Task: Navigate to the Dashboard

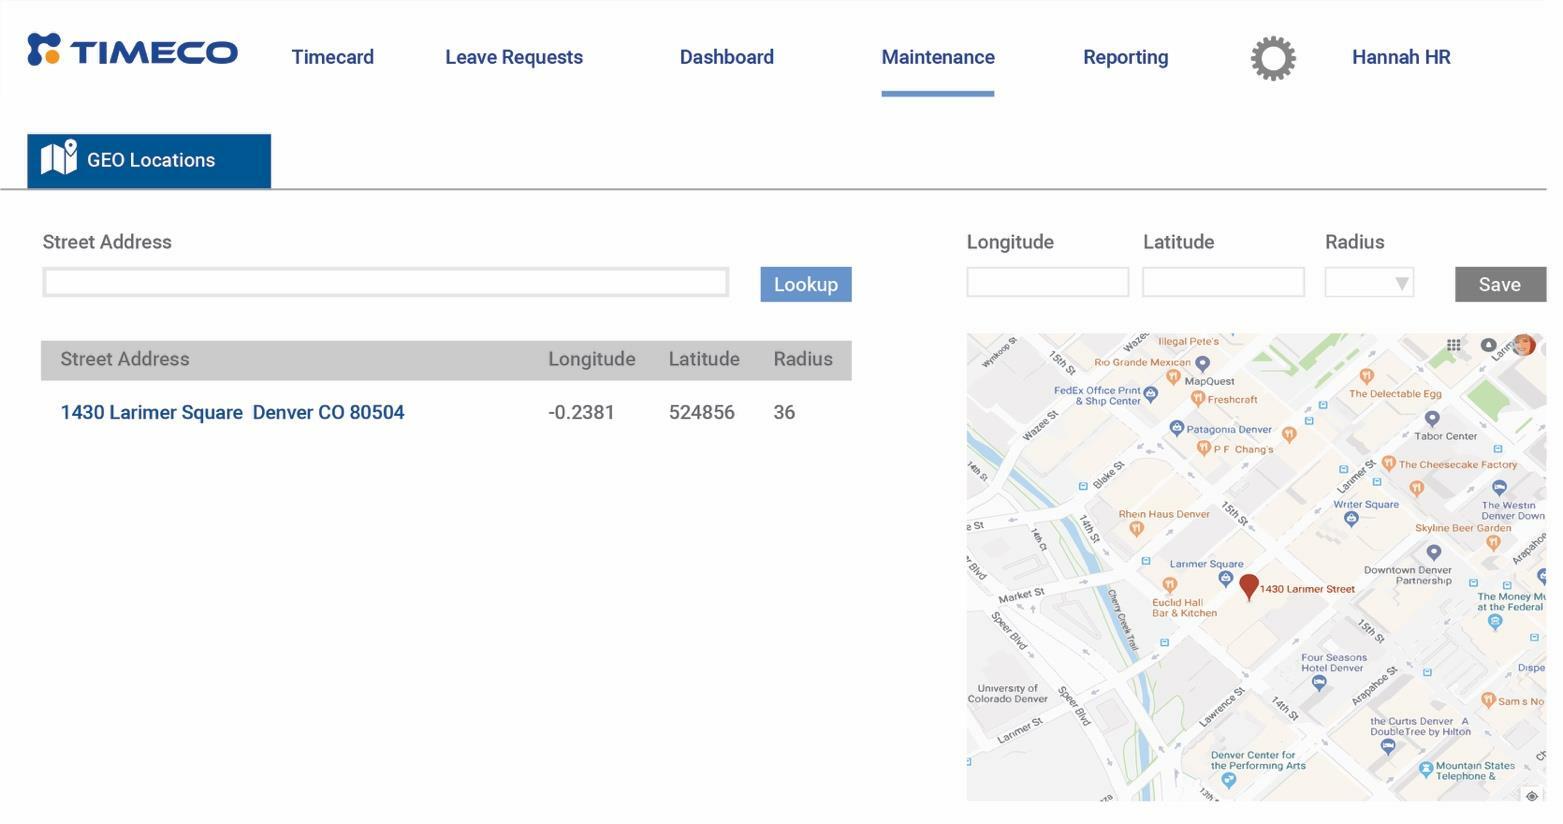Action: pyautogui.click(x=726, y=57)
